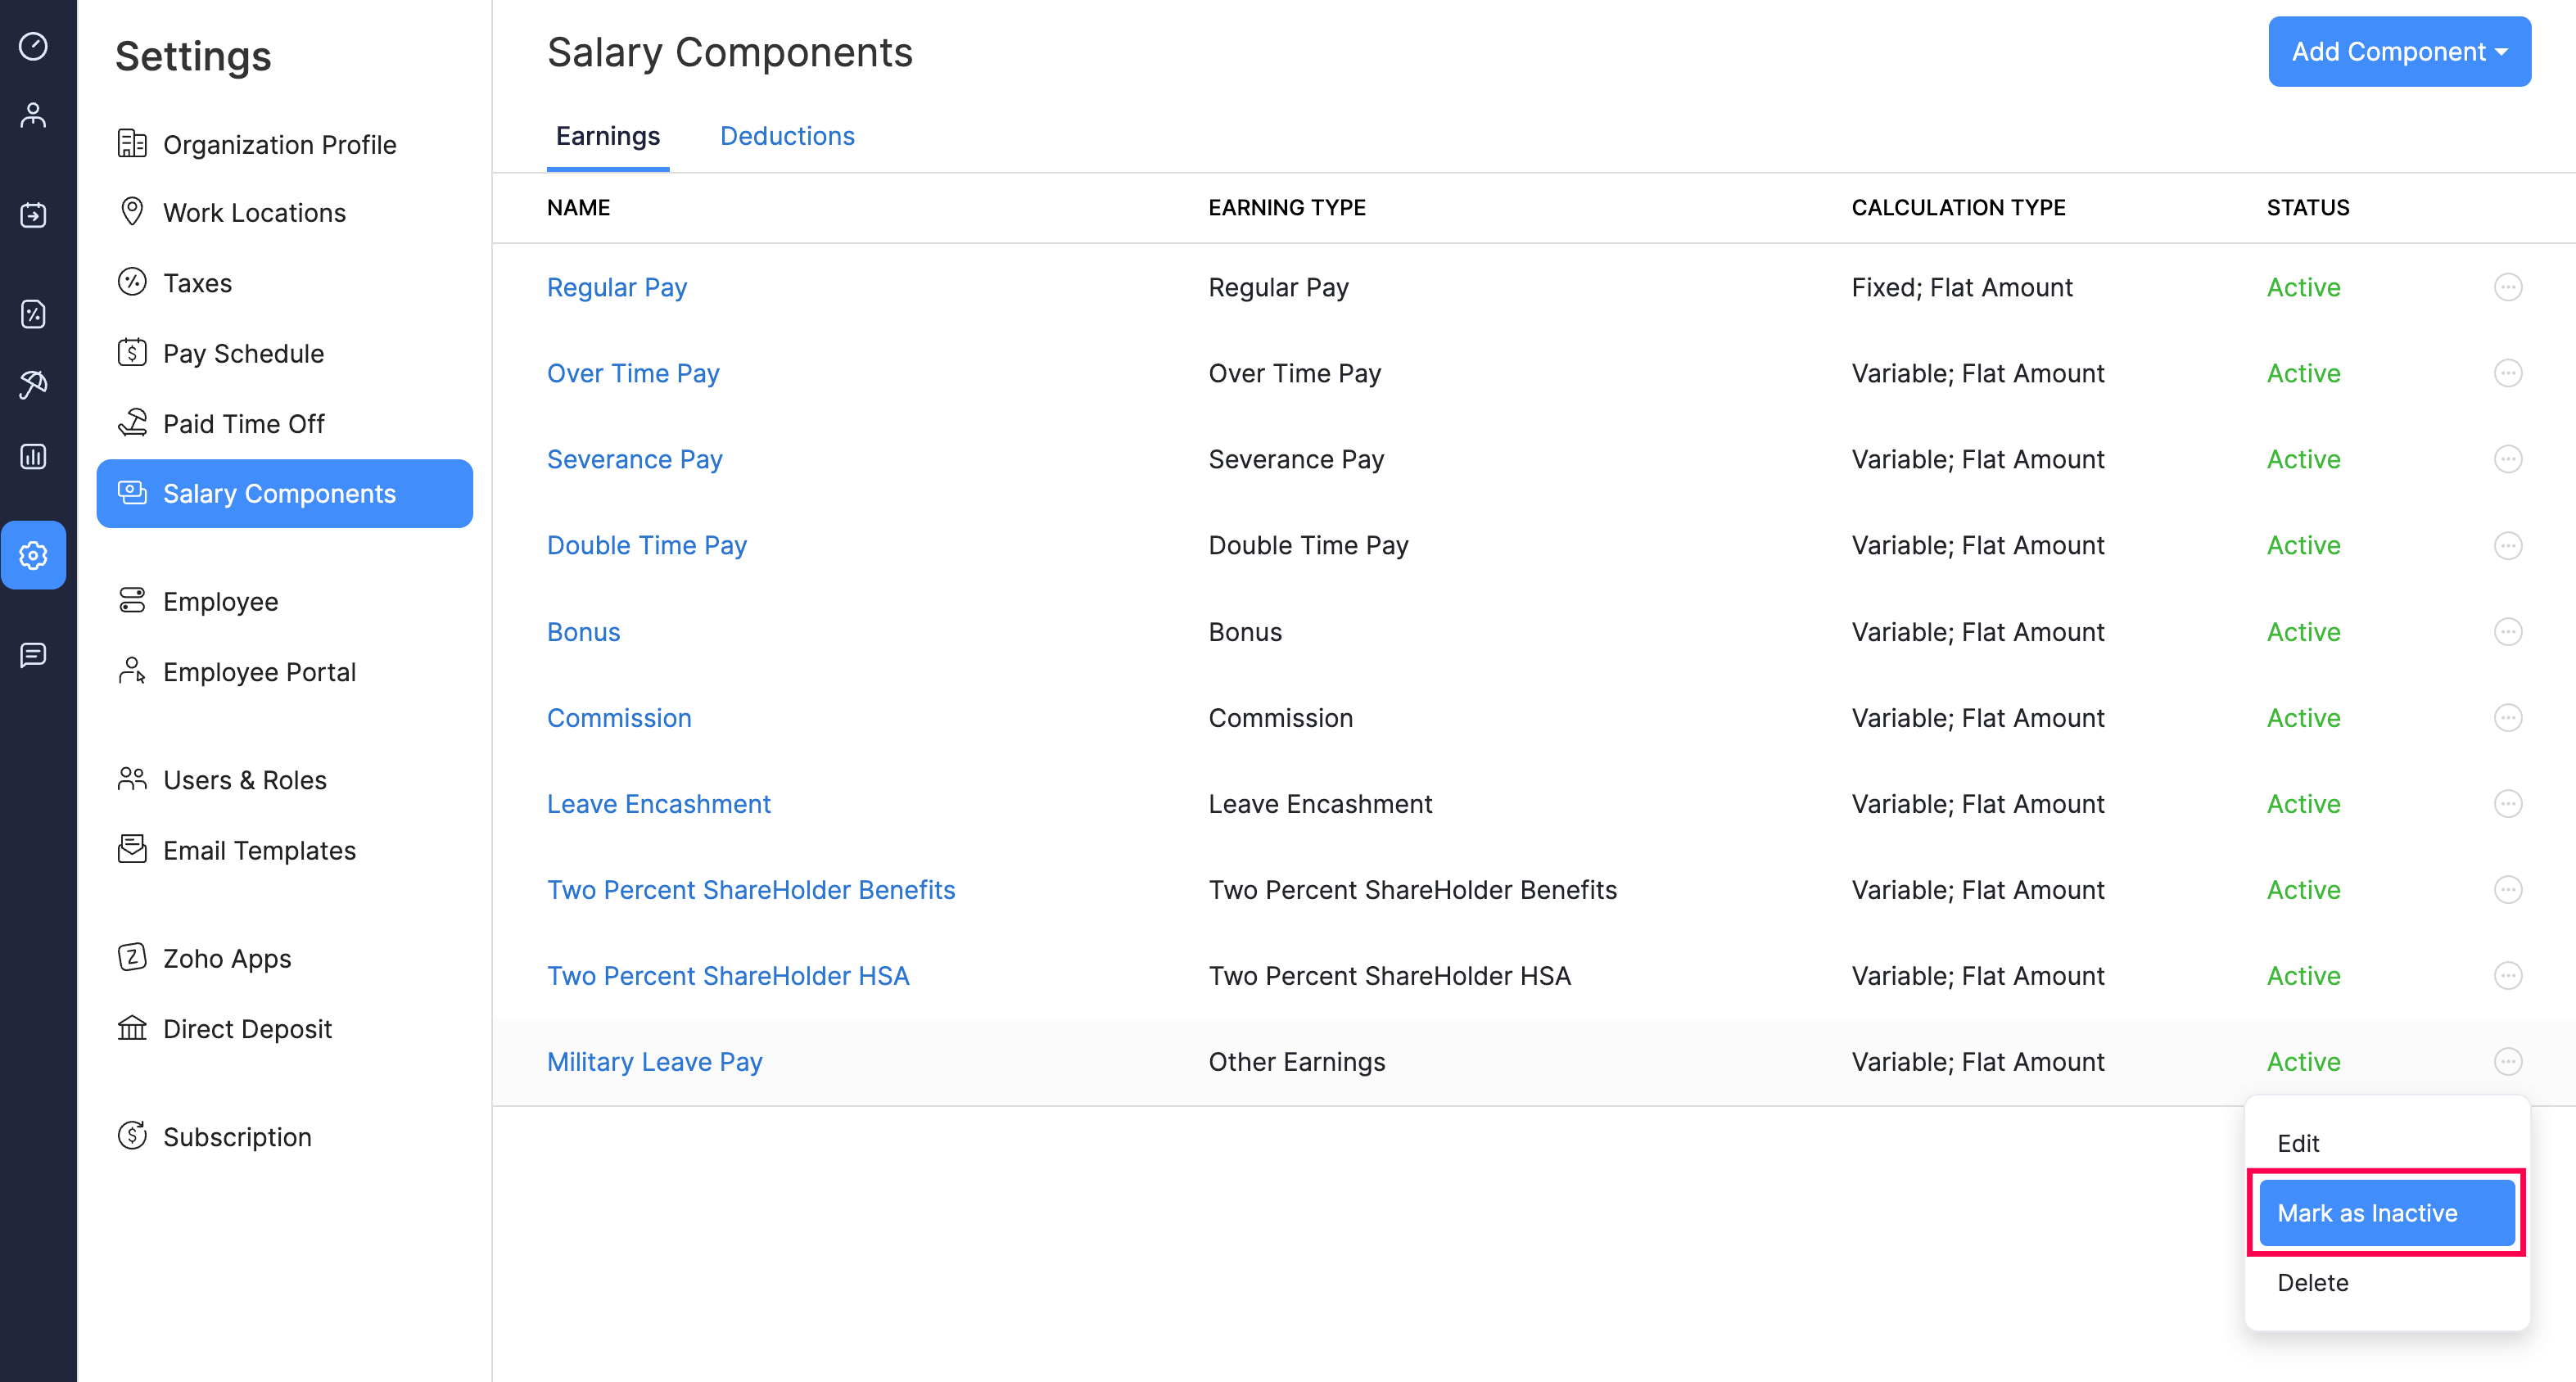The width and height of the screenshot is (2576, 1382).
Task: Click the employees person icon in left rail
Action: click(34, 116)
